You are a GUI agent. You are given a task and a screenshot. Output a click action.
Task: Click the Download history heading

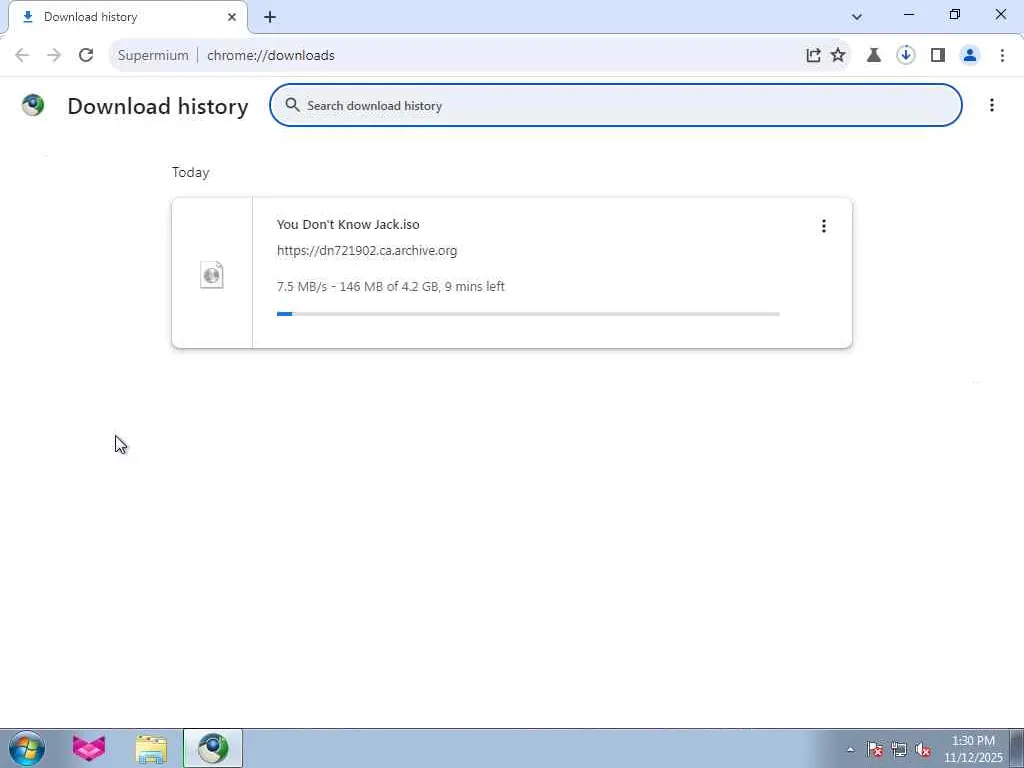pyautogui.click(x=158, y=106)
